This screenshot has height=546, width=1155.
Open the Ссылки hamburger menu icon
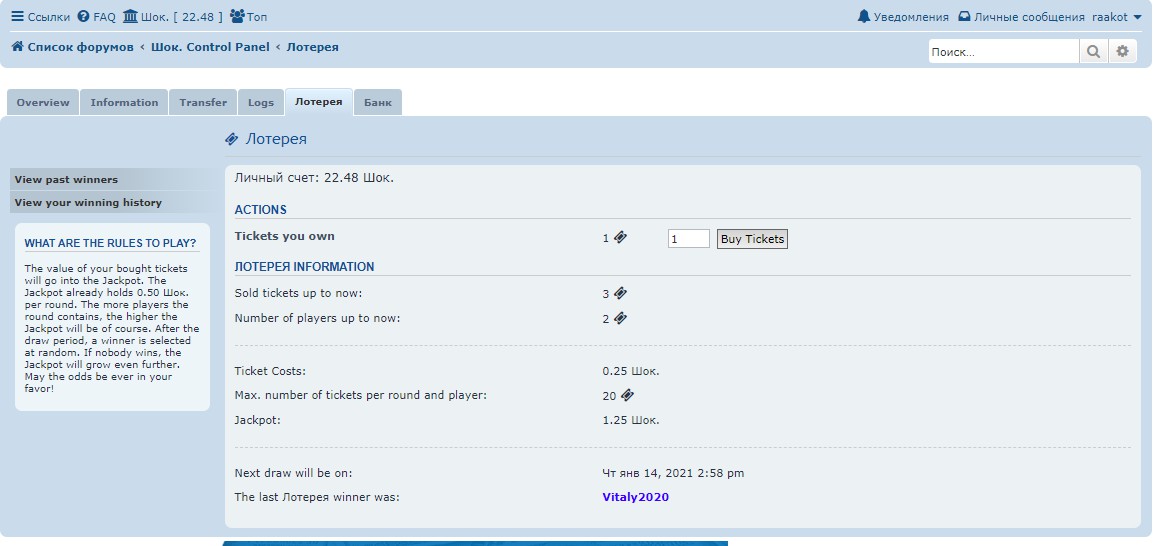(17, 17)
